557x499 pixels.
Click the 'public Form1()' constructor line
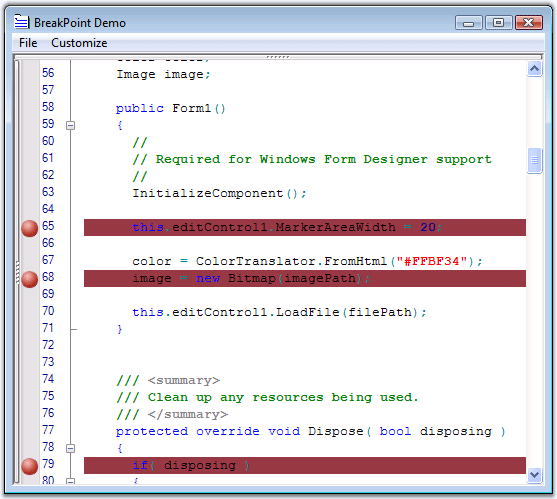click(171, 108)
